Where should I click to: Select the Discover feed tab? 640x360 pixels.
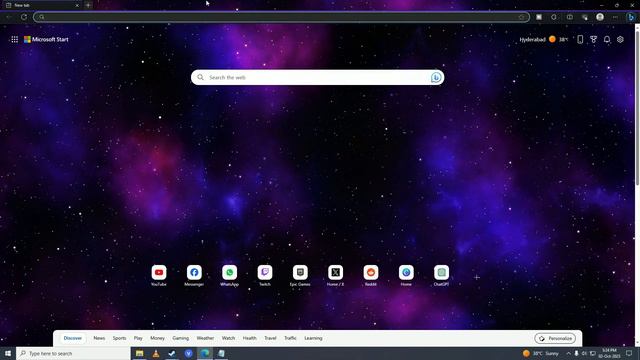(73, 338)
